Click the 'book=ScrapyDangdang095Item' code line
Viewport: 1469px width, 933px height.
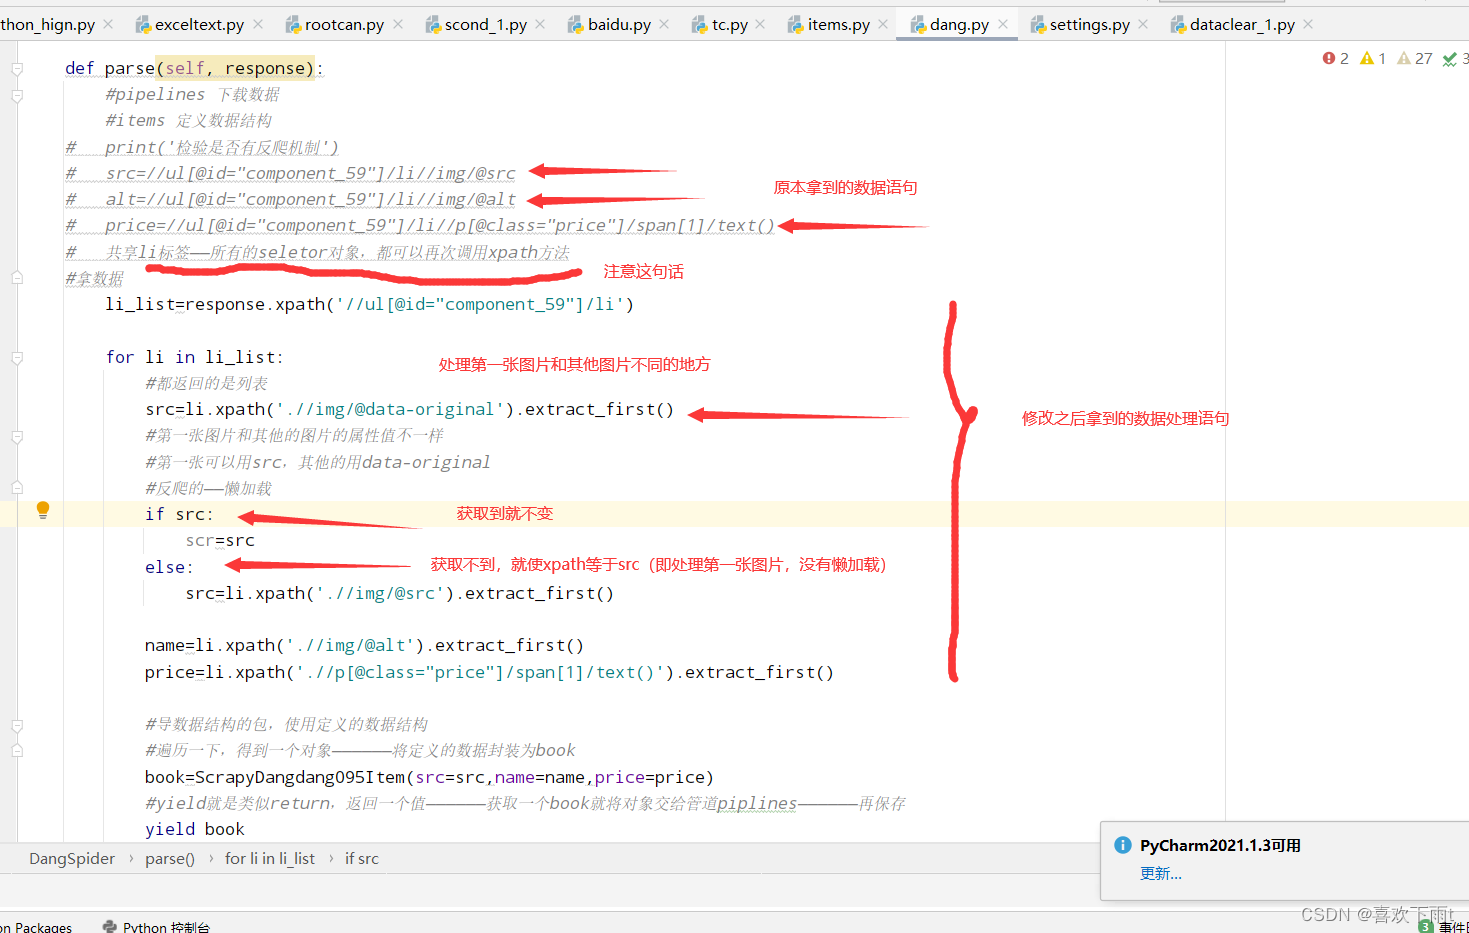pos(430,777)
